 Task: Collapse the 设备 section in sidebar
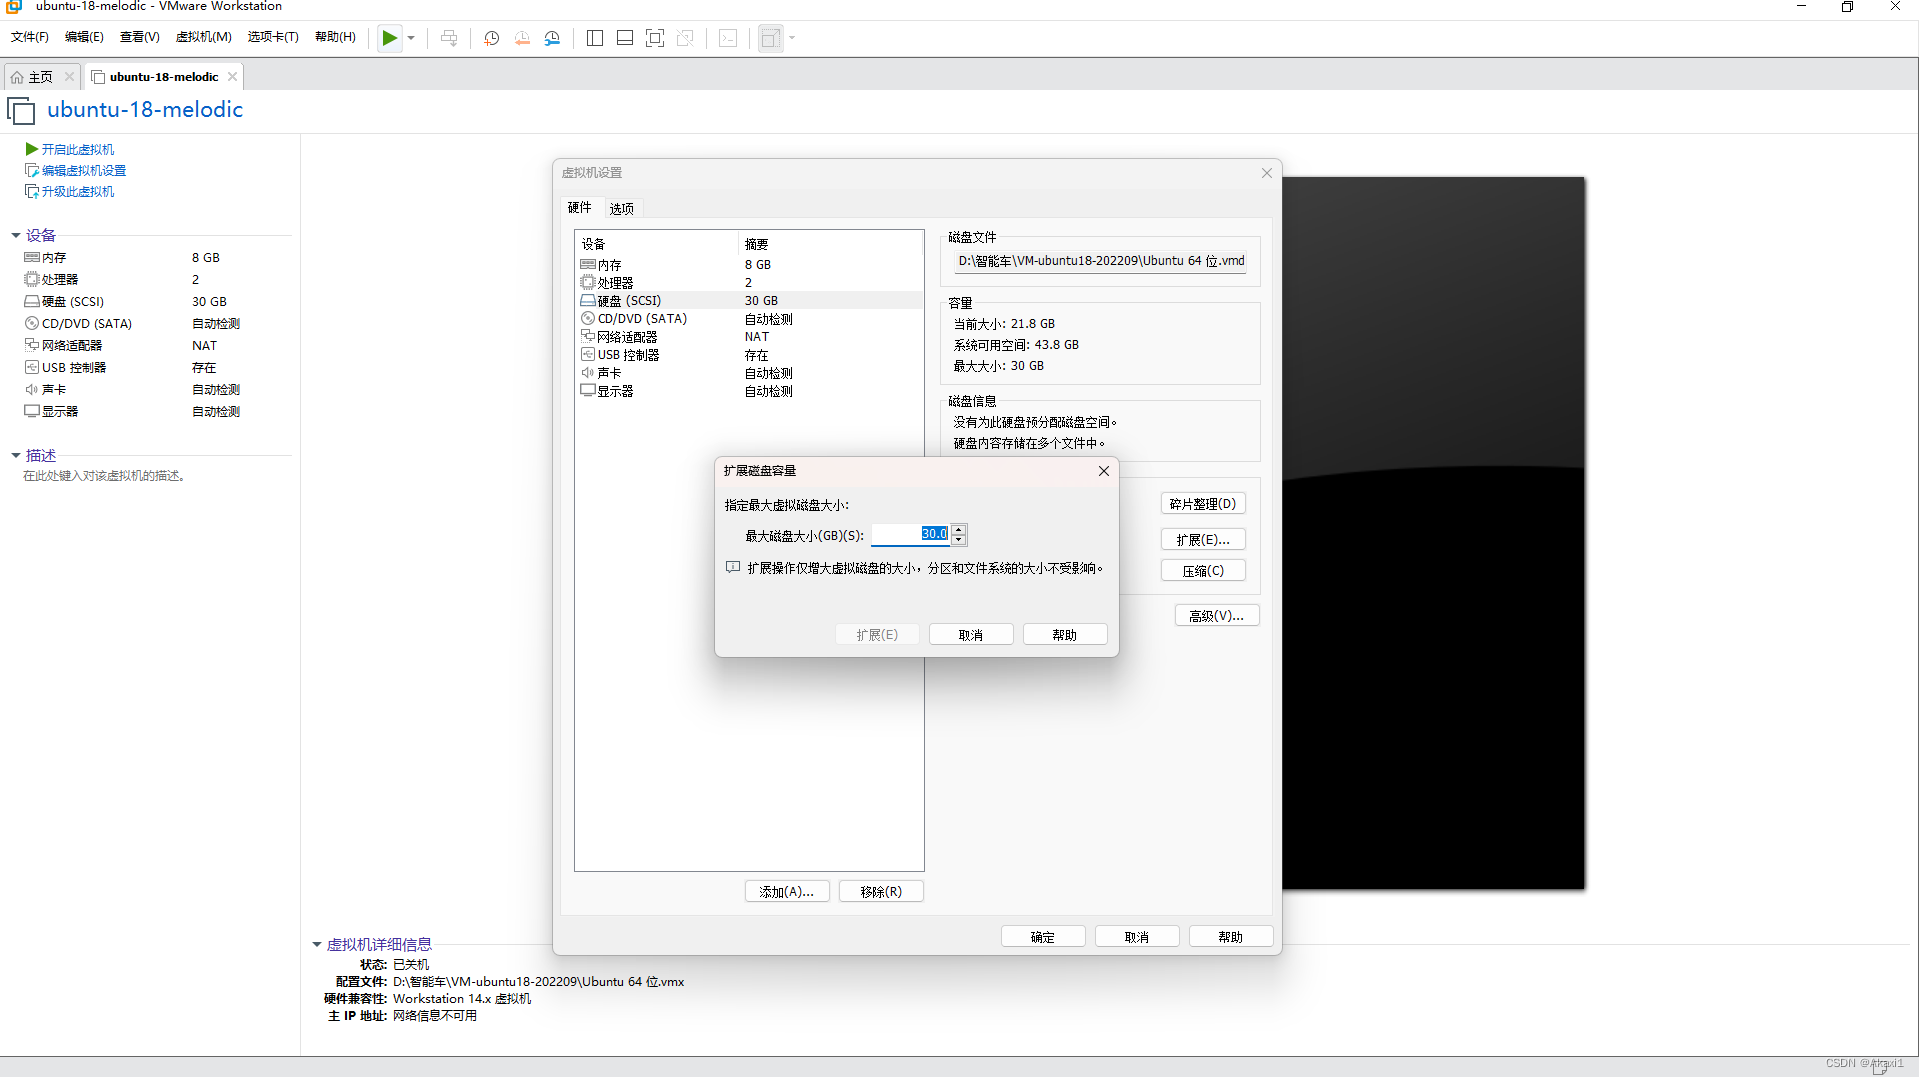point(15,235)
